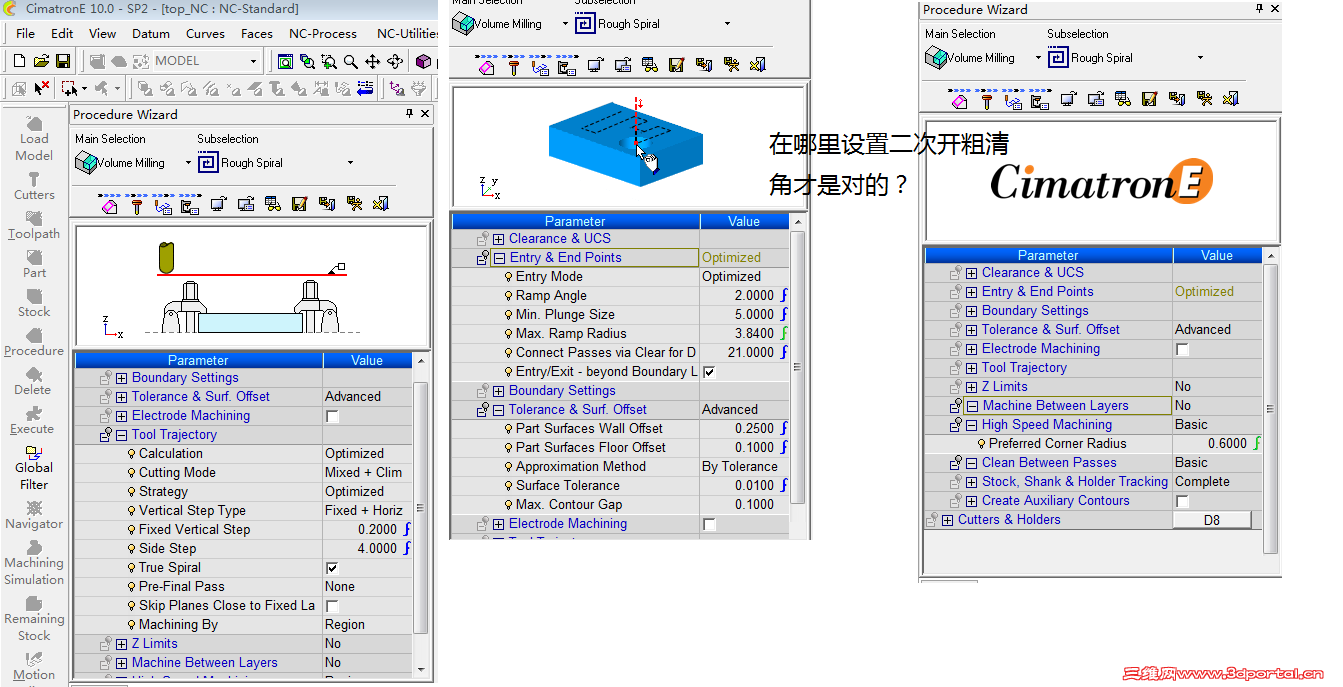Click the Zoom magnifier icon in the top toolbar
Image resolution: width=1343 pixels, height=687 pixels.
(351, 61)
